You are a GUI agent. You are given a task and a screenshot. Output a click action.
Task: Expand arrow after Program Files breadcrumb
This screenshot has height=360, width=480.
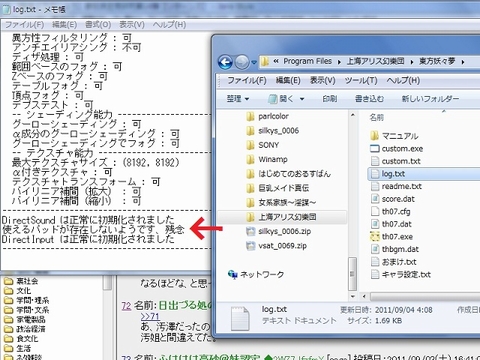click(339, 62)
